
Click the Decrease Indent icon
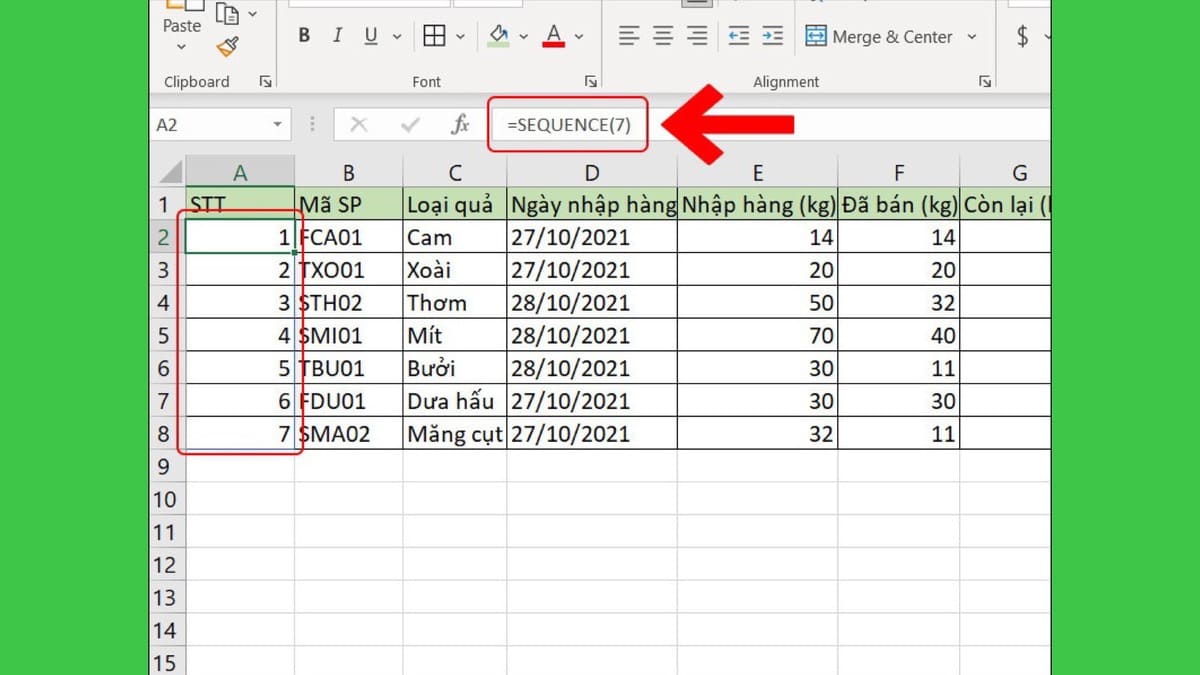tap(740, 36)
